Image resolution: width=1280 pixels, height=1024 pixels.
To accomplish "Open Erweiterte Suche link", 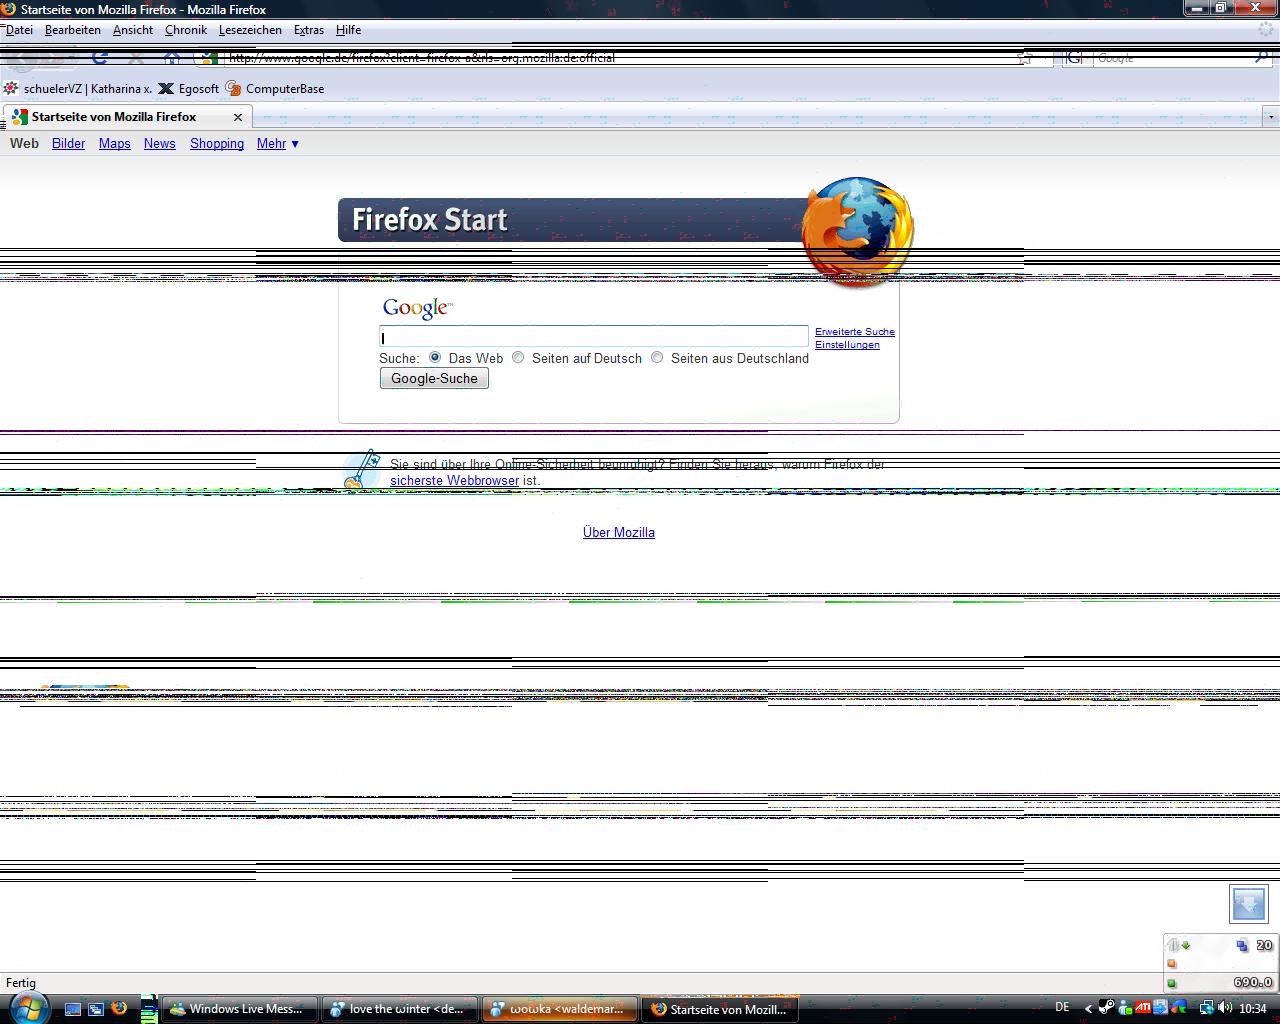I will click(x=855, y=332).
